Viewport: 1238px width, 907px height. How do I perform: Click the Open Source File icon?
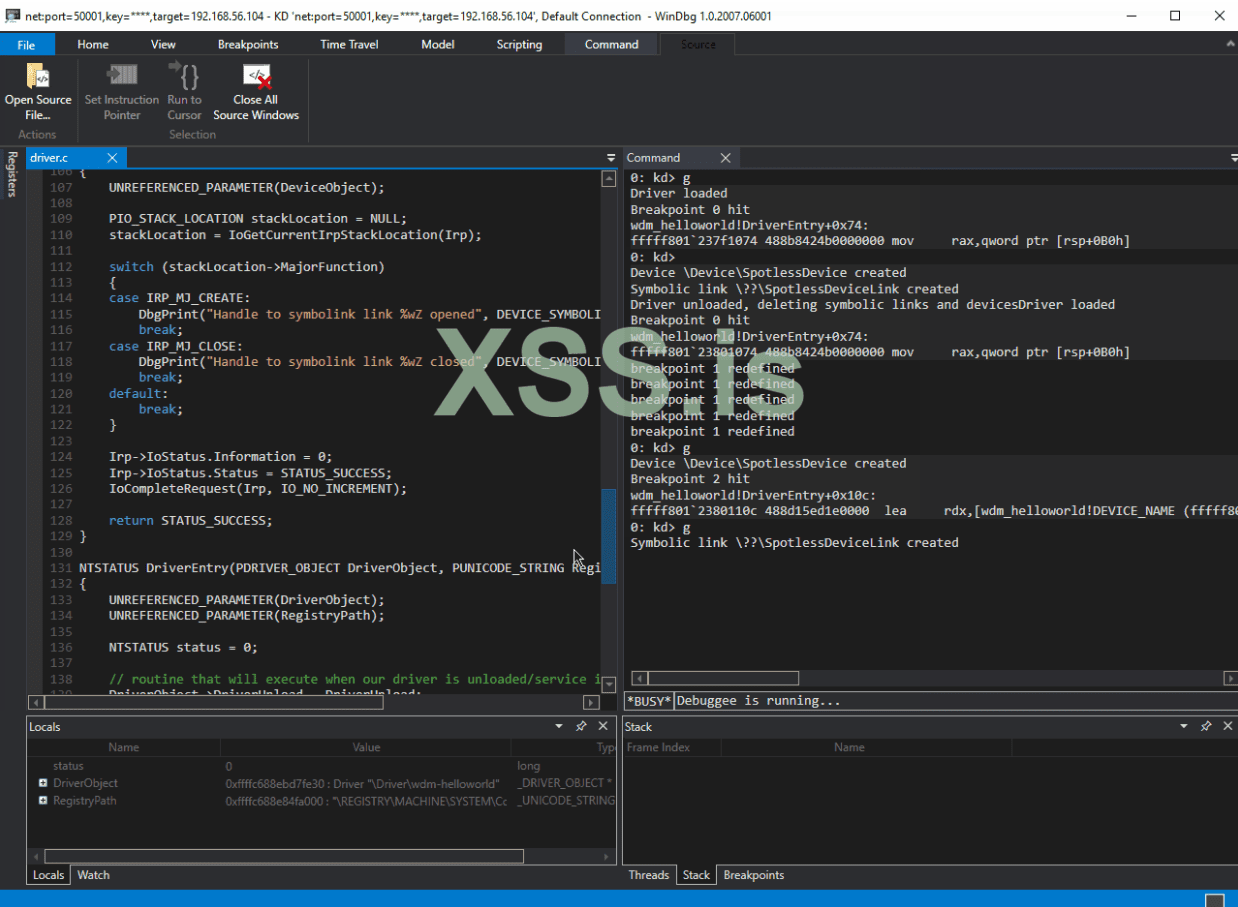[38, 77]
